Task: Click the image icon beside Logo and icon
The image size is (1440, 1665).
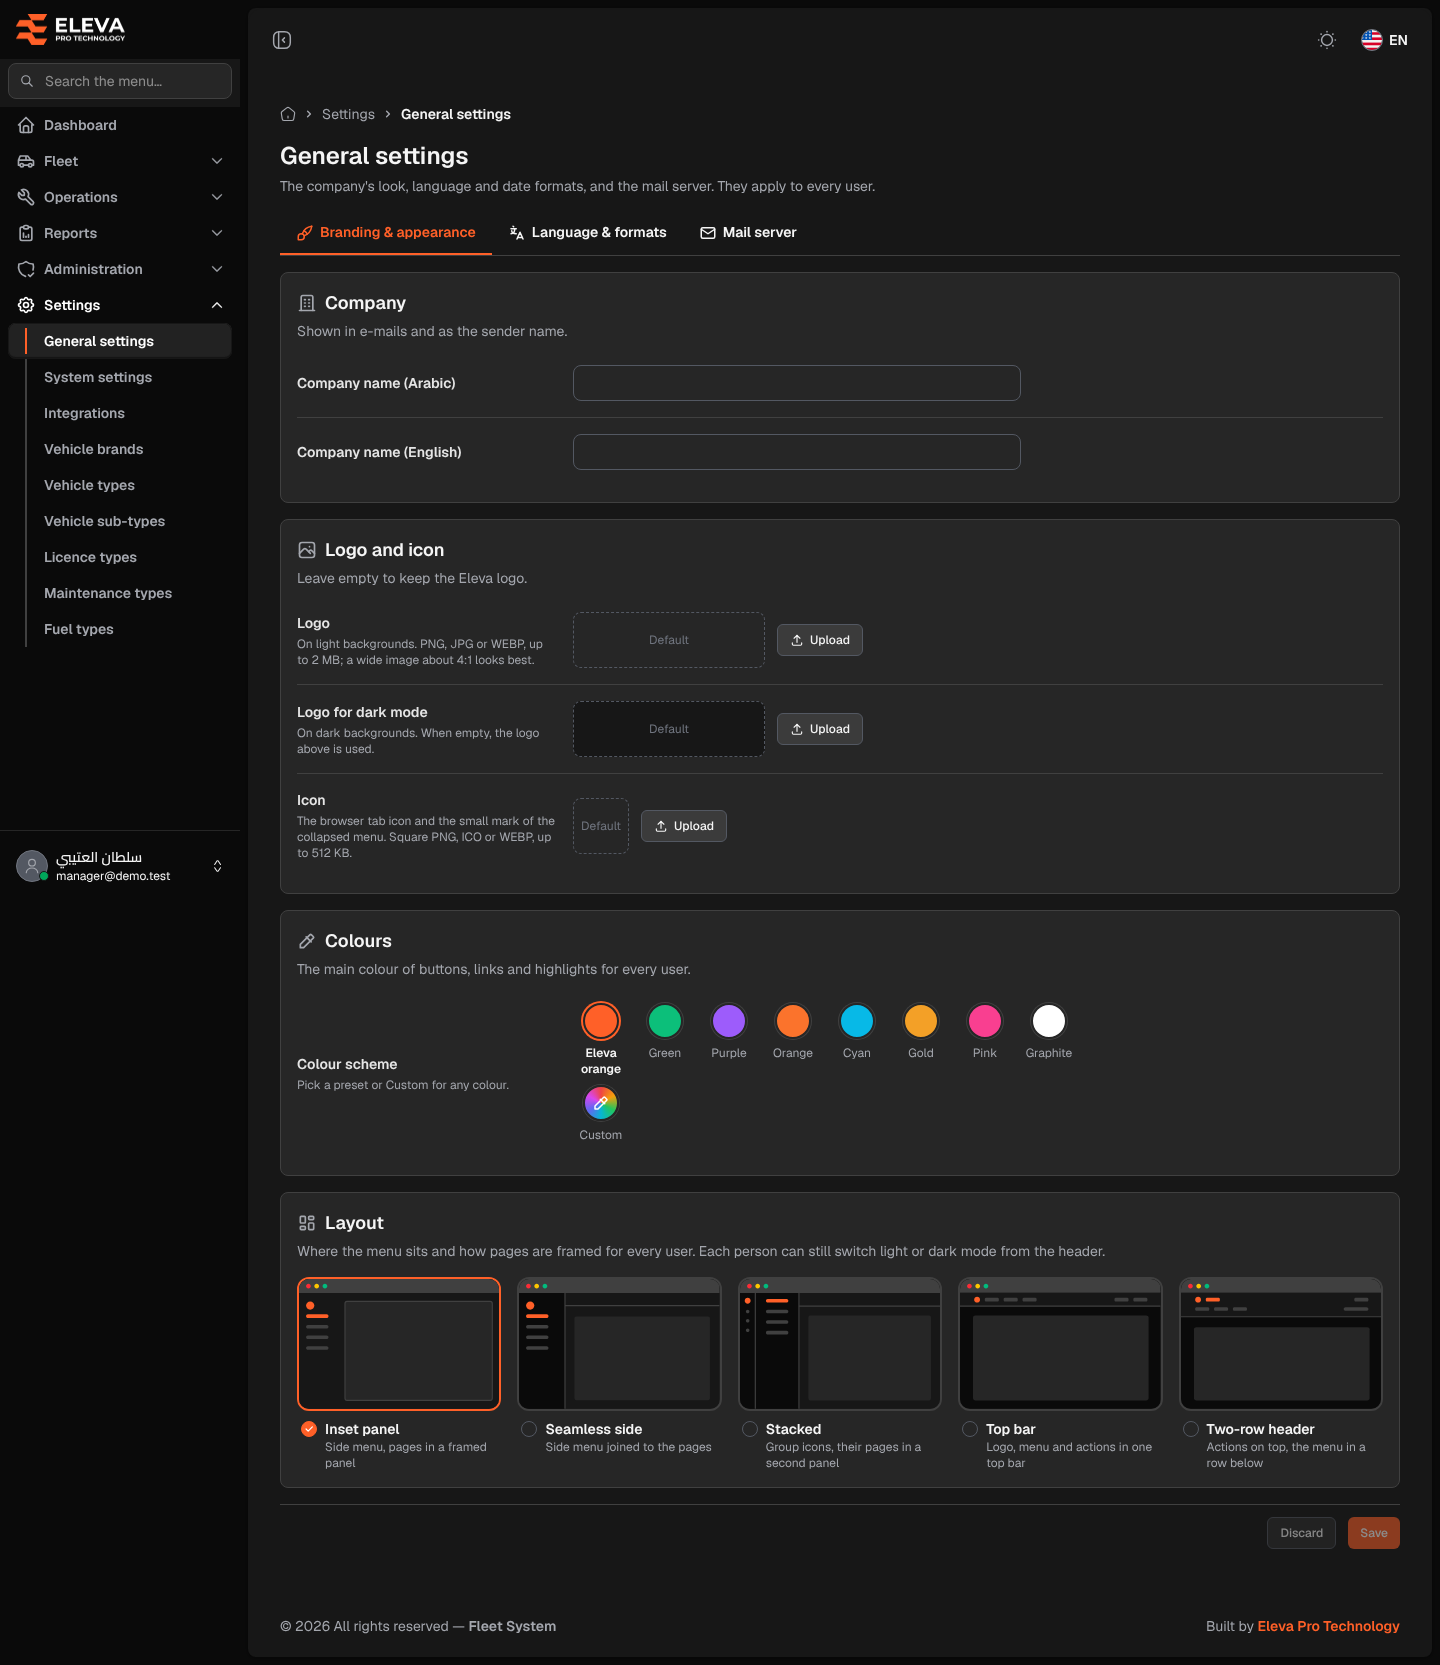Action: tap(307, 550)
